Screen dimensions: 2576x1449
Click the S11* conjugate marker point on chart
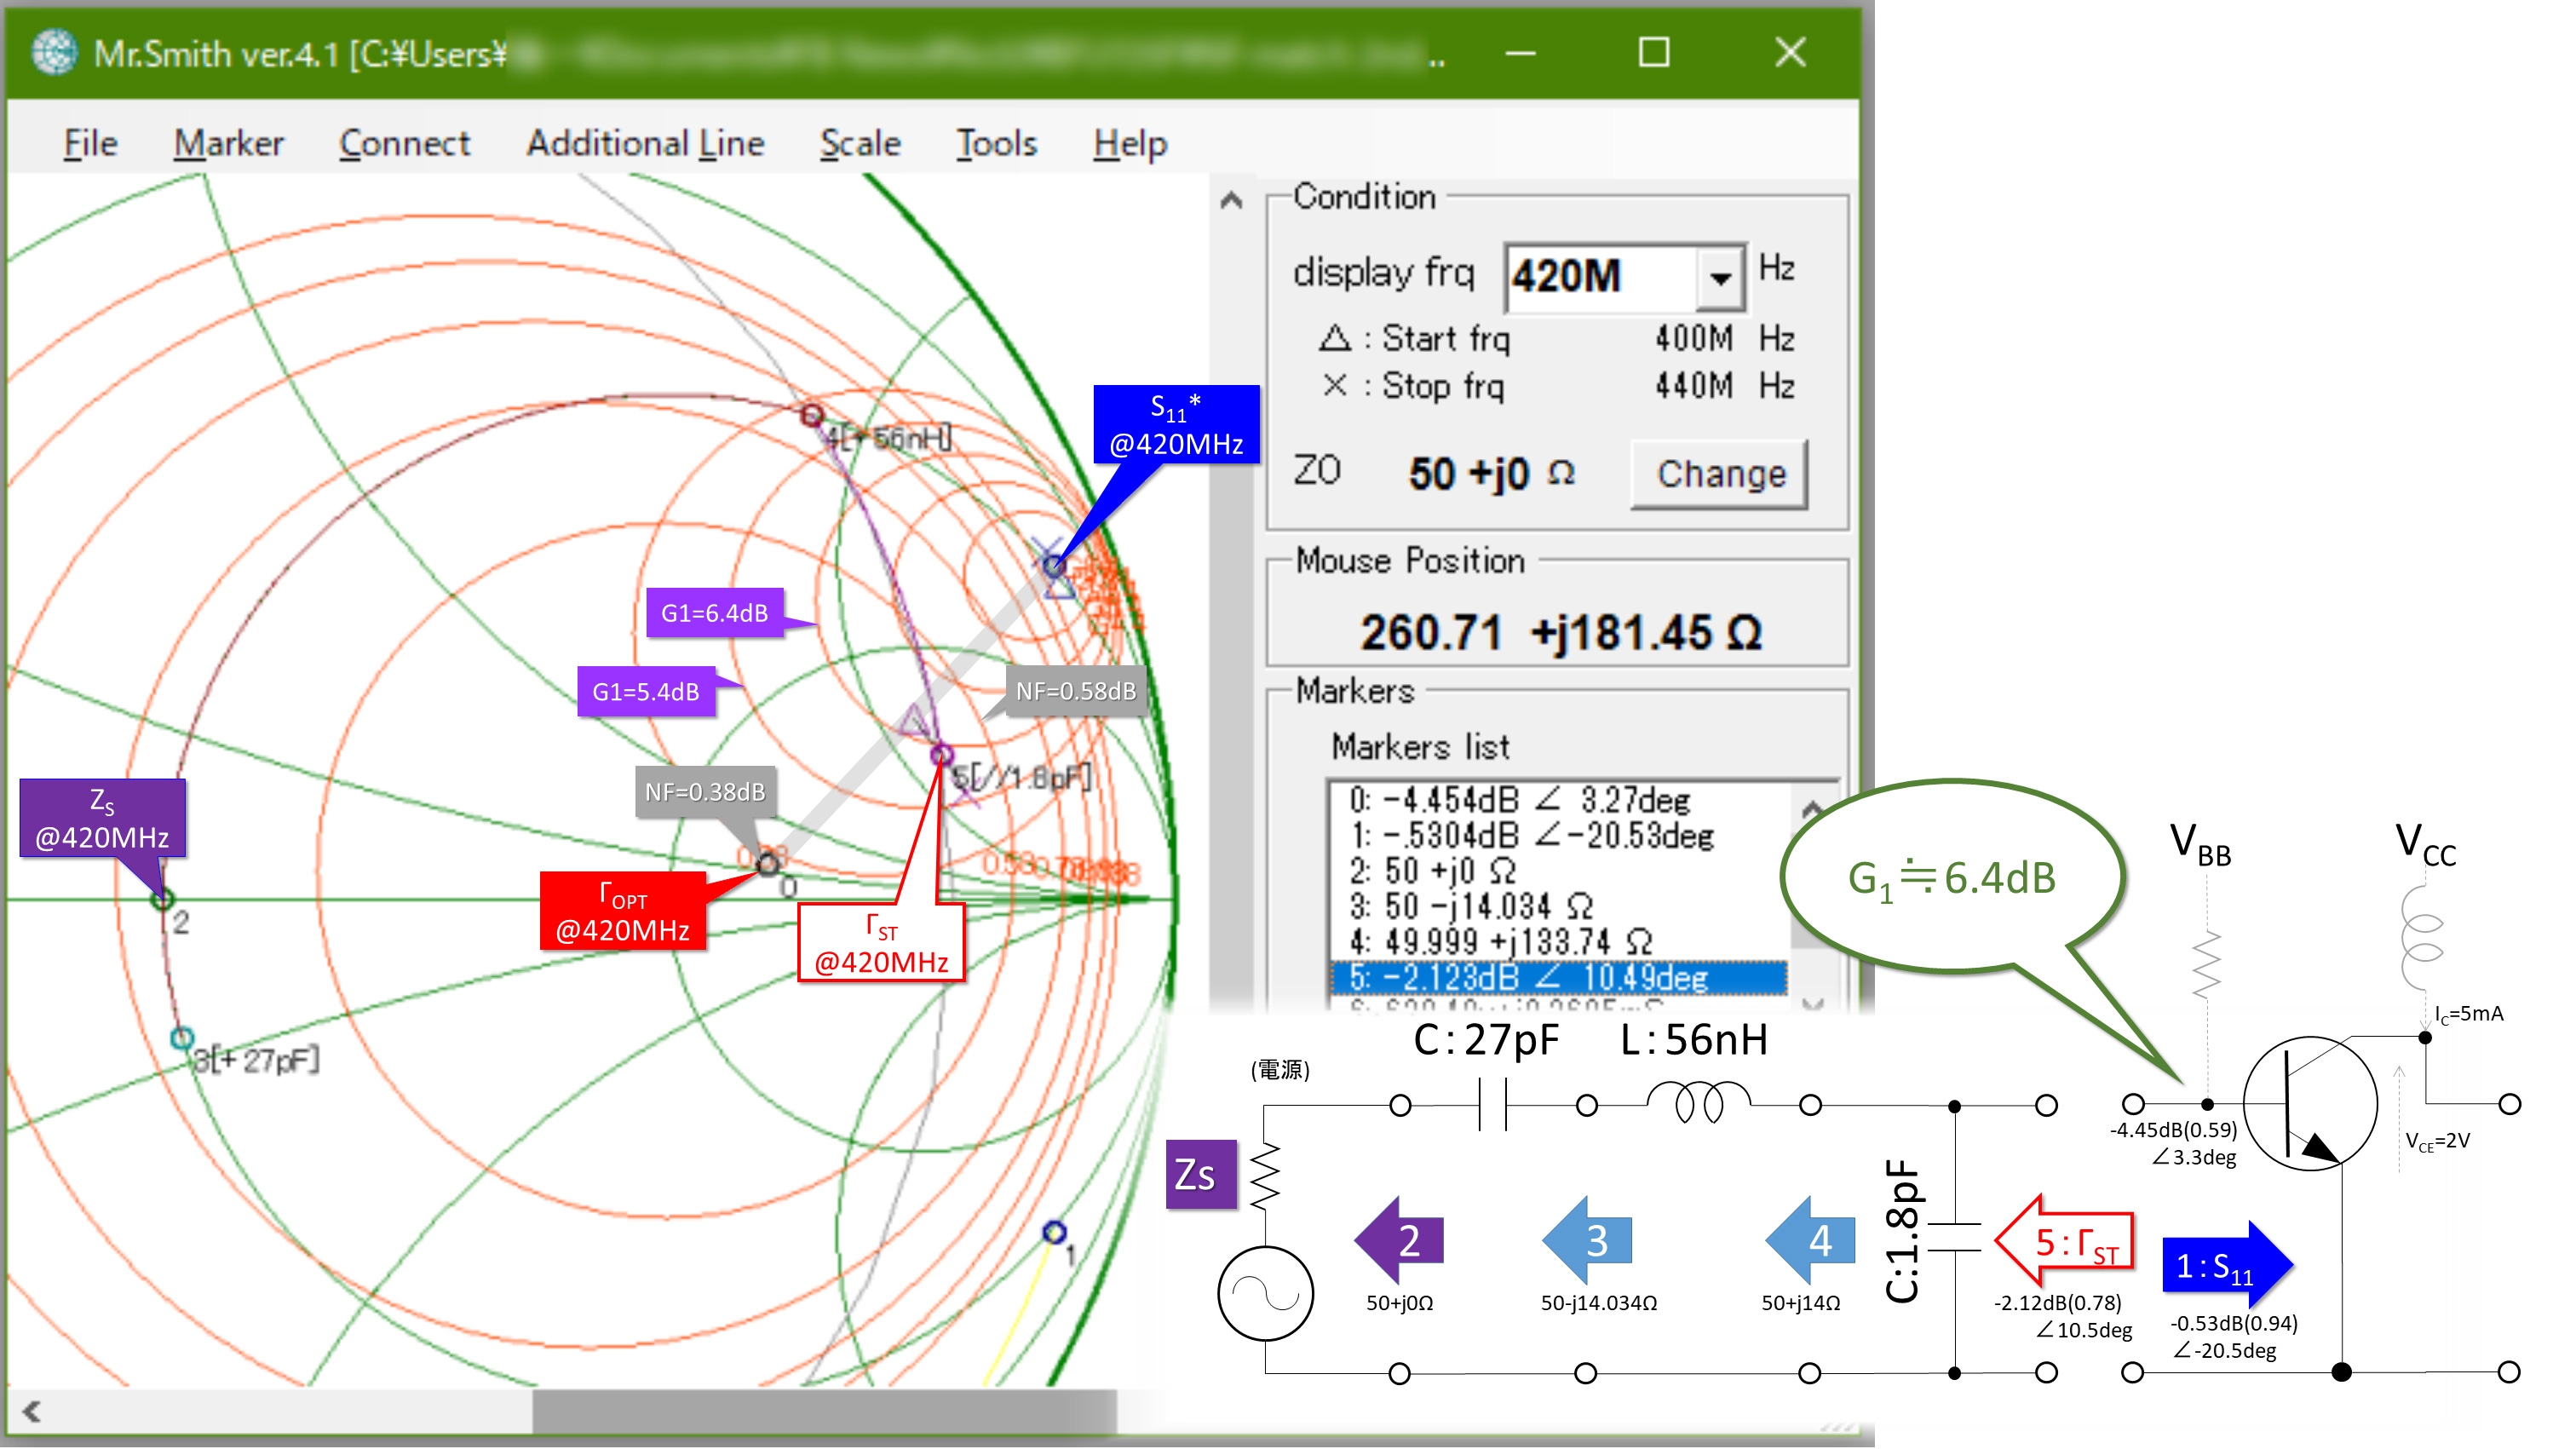click(x=1054, y=566)
